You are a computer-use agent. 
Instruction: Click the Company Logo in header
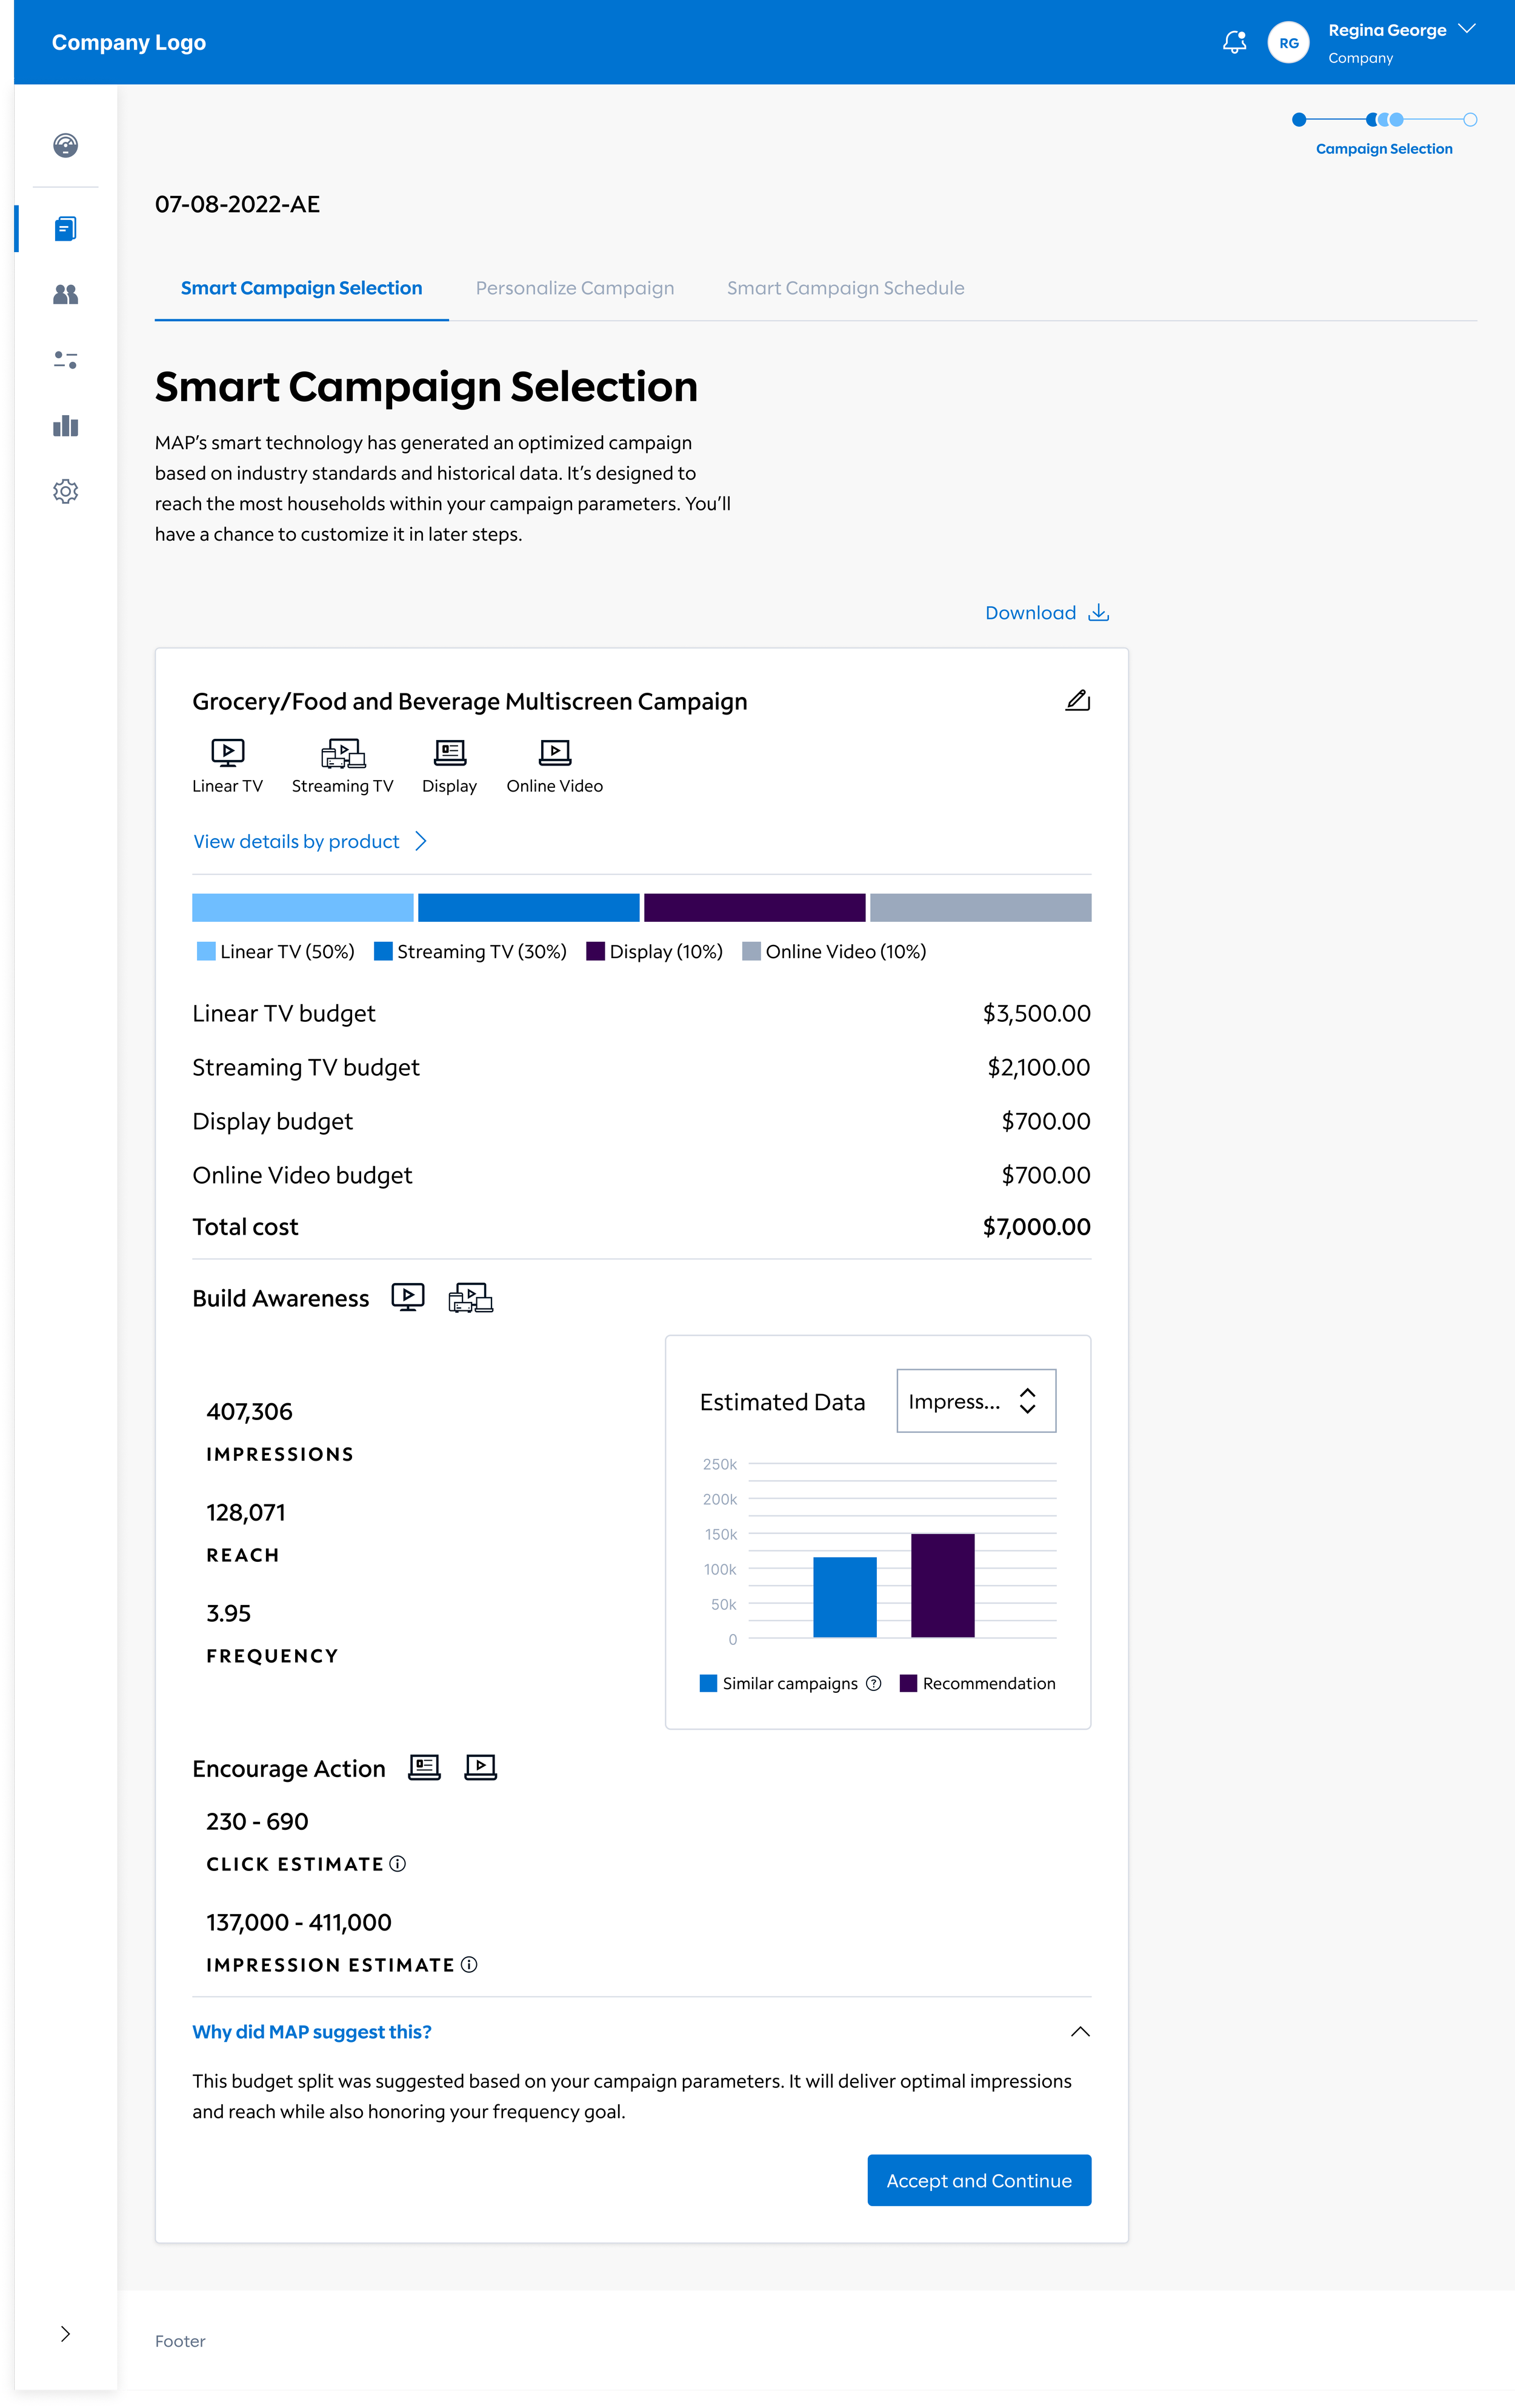tap(129, 42)
